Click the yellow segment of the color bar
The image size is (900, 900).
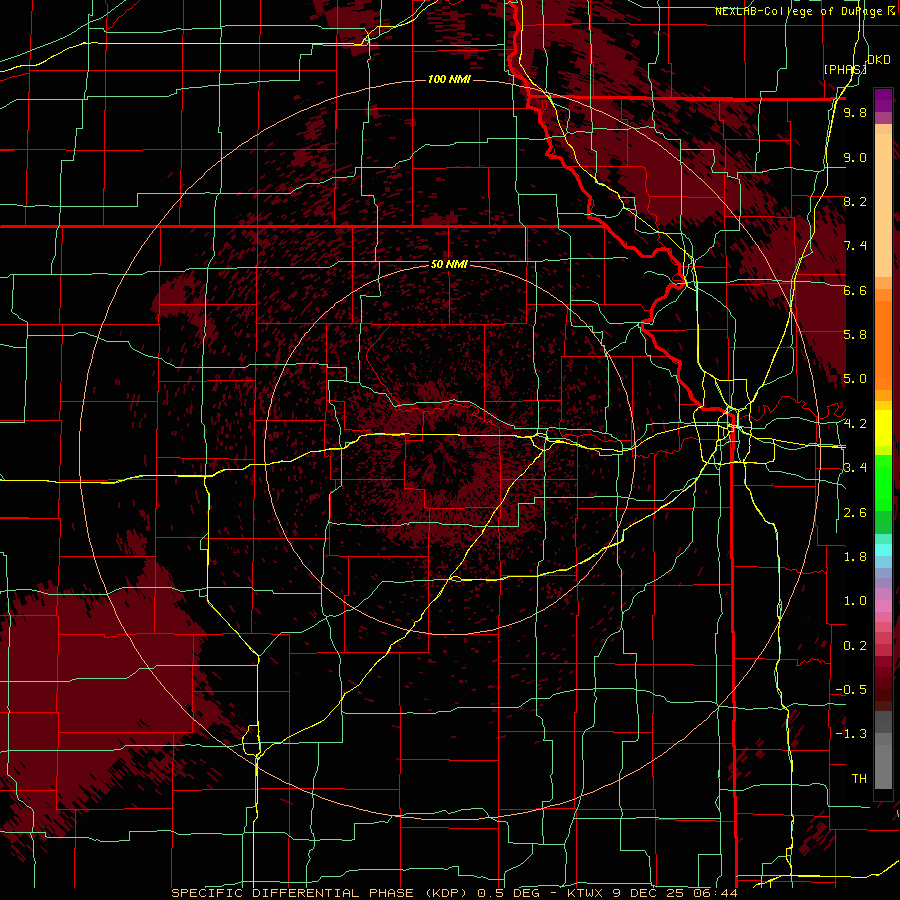click(883, 427)
